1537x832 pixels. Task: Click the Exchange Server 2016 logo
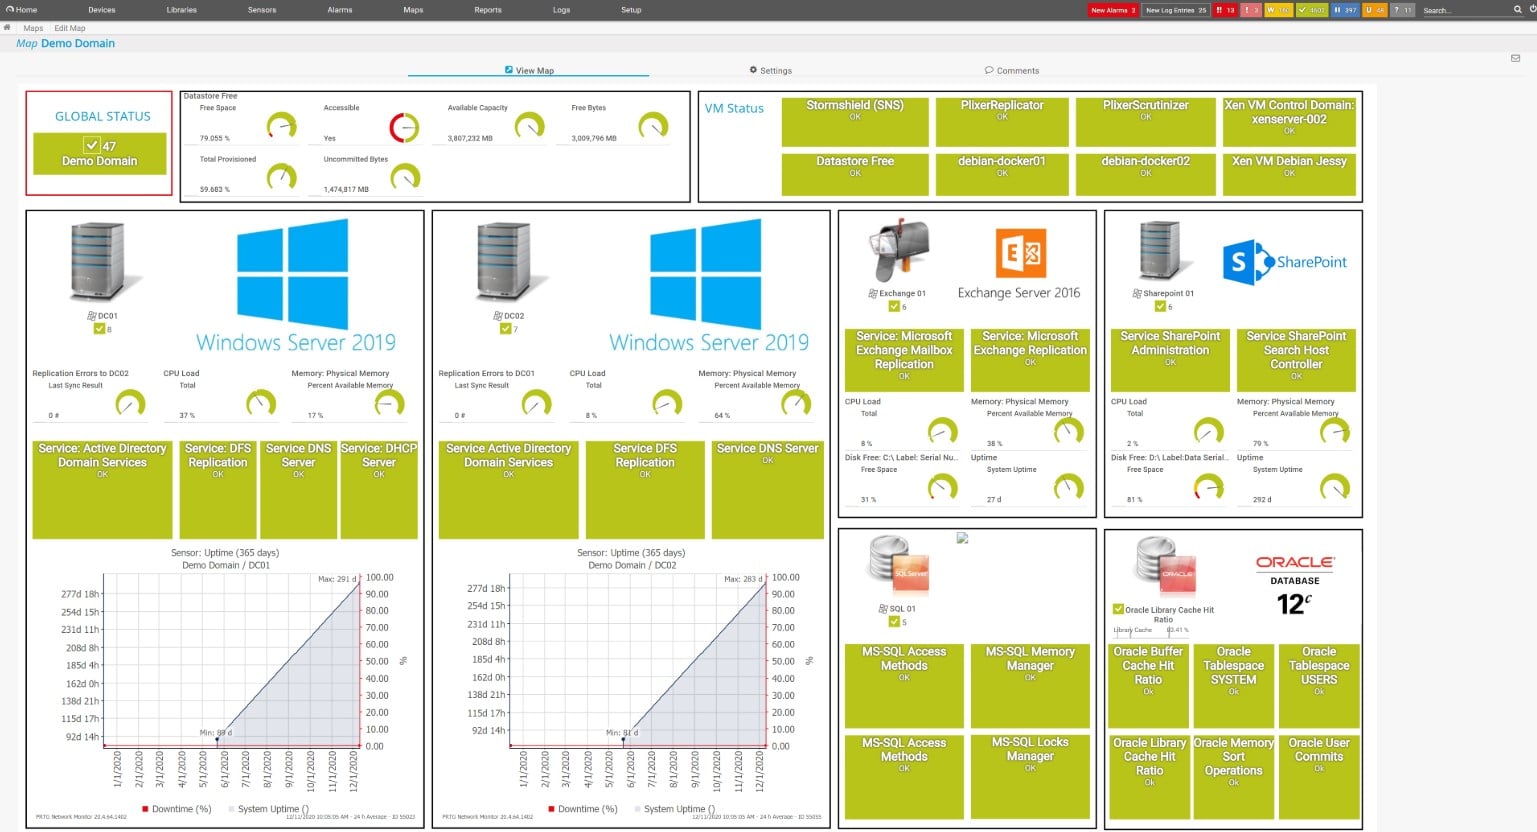1019,264
